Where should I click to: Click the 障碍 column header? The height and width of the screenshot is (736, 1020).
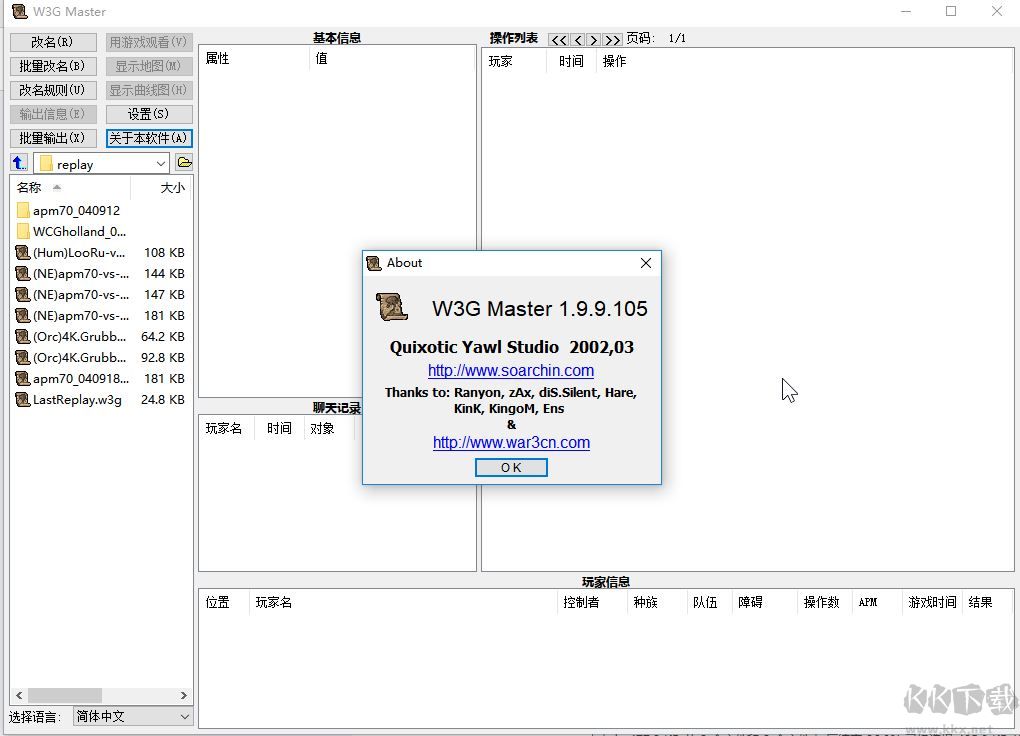pyautogui.click(x=764, y=603)
